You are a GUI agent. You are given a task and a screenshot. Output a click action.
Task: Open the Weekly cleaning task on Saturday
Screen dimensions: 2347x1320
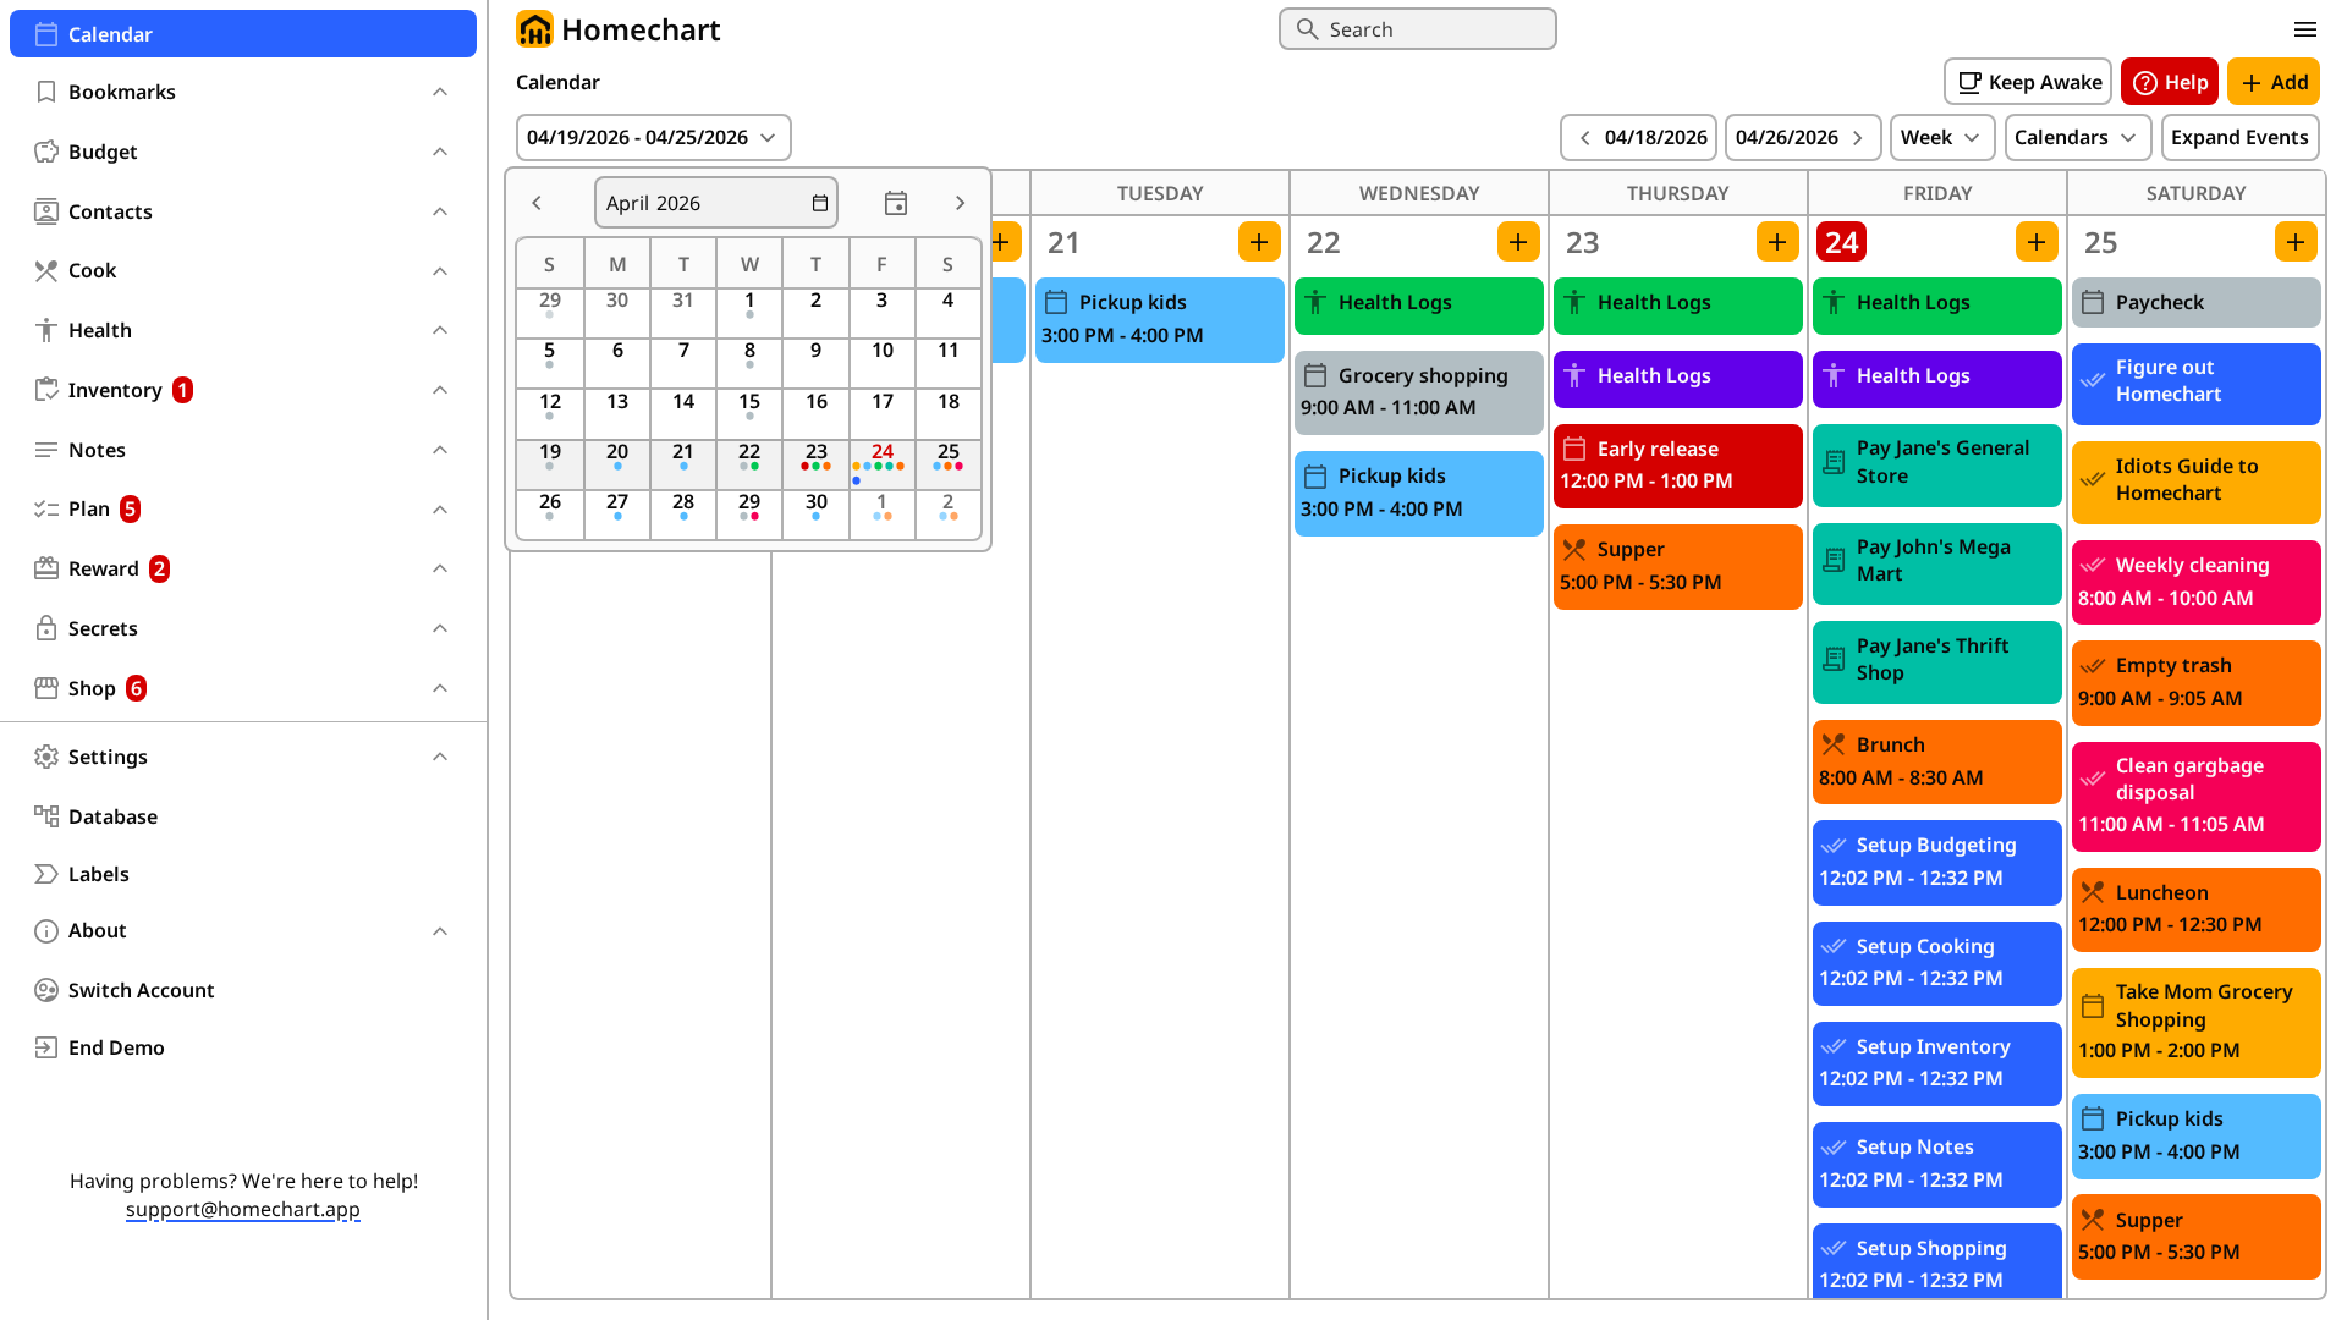click(x=2195, y=582)
